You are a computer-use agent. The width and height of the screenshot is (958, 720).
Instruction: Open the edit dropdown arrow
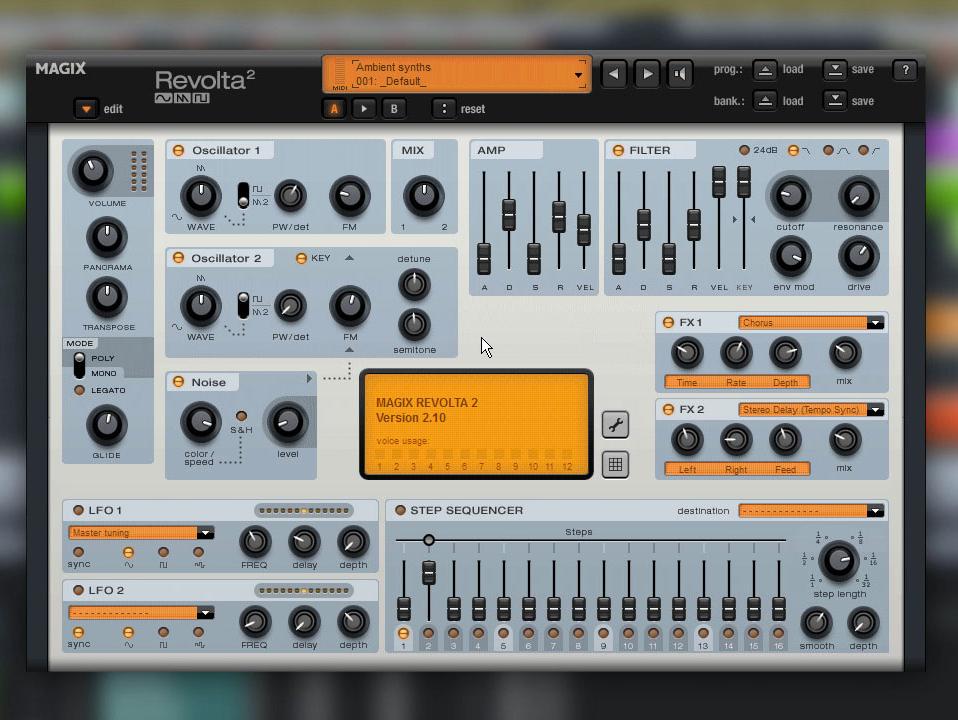coord(86,109)
